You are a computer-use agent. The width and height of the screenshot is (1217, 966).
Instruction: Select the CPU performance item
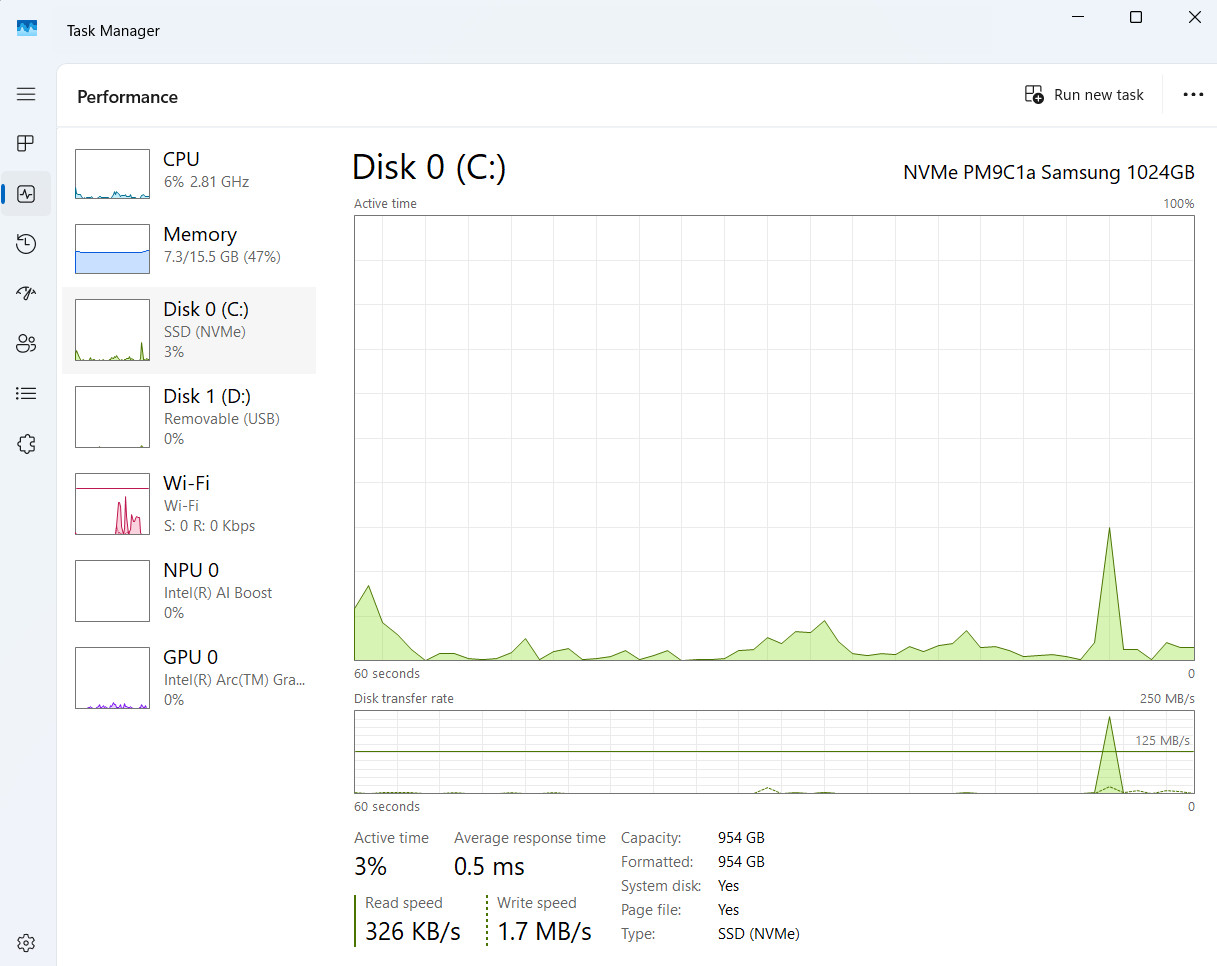pos(189,175)
